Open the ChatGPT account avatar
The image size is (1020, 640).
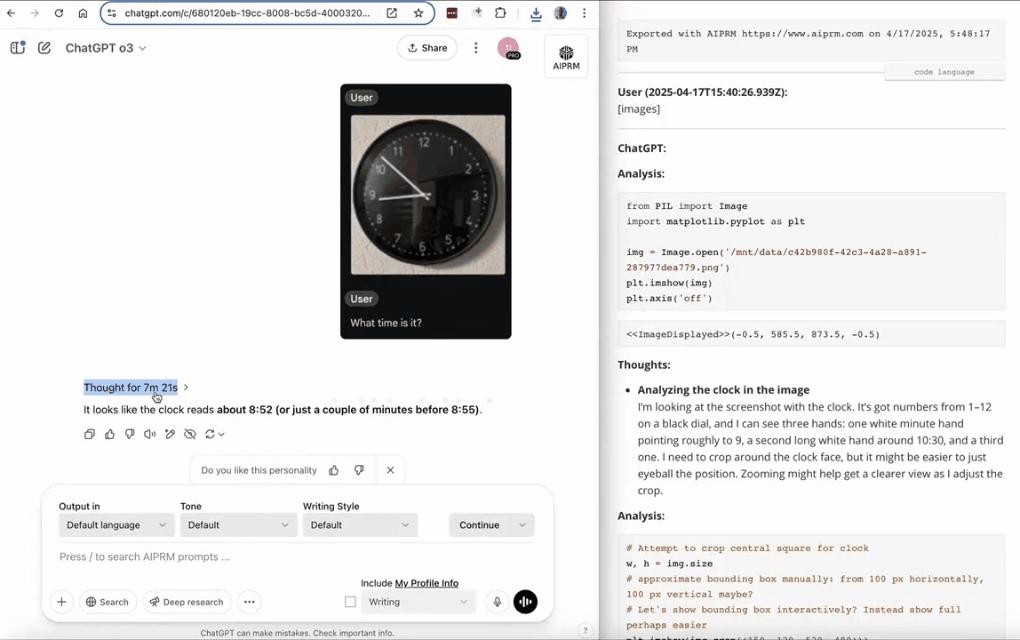point(508,48)
